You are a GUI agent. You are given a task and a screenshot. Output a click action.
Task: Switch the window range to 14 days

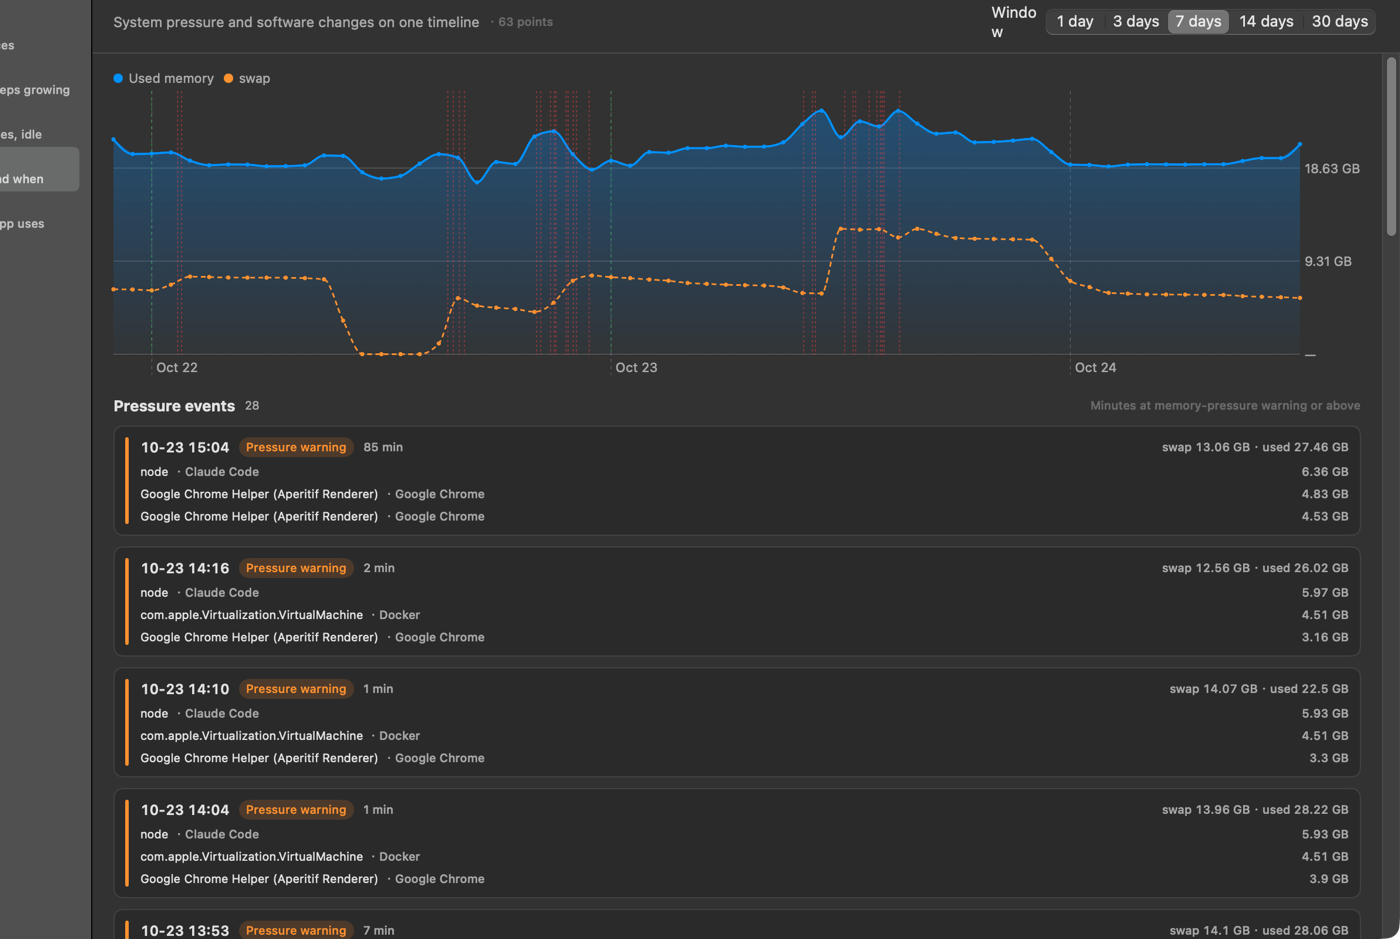coord(1266,21)
